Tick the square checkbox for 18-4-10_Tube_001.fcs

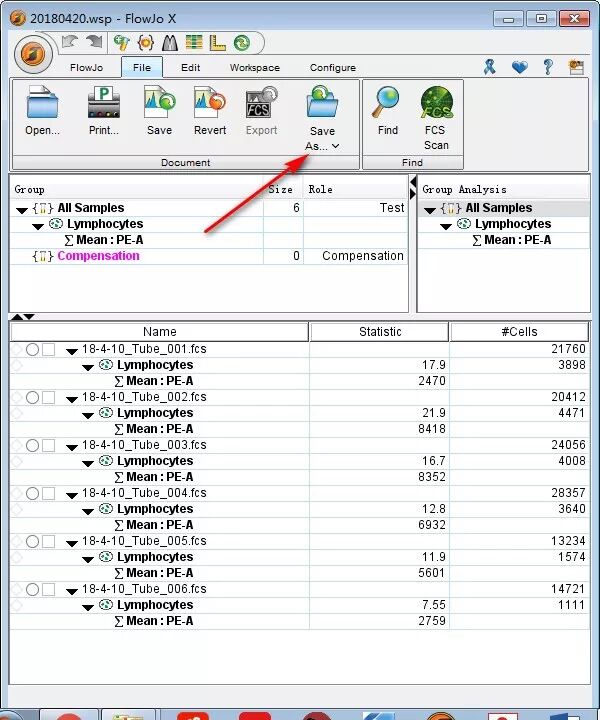[x=49, y=349]
